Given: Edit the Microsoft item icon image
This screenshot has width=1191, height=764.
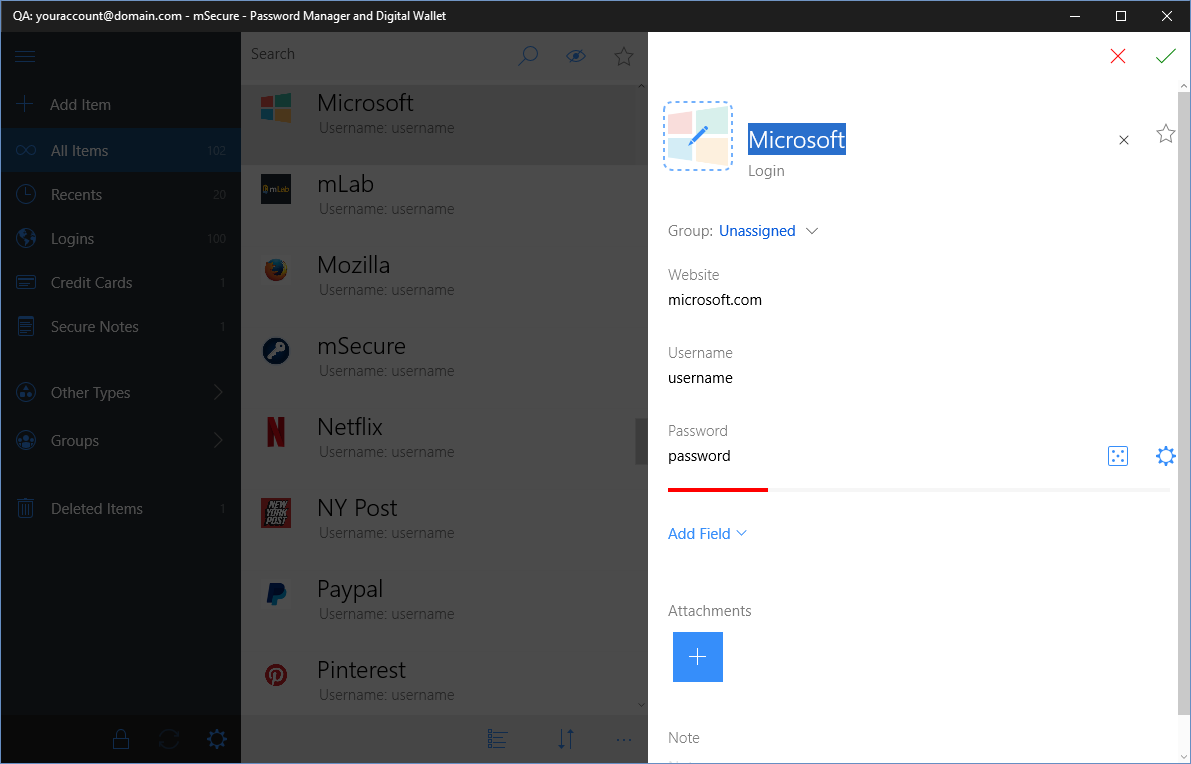Looking at the screenshot, I should 698,136.
